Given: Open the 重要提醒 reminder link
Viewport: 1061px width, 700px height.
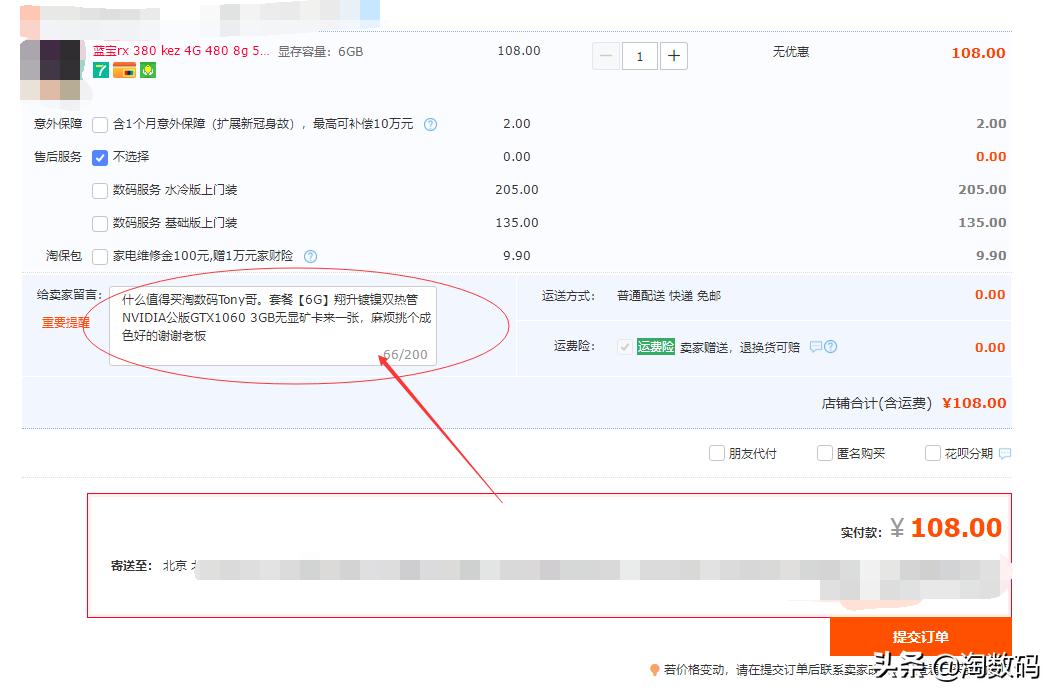Looking at the screenshot, I should [x=65, y=323].
